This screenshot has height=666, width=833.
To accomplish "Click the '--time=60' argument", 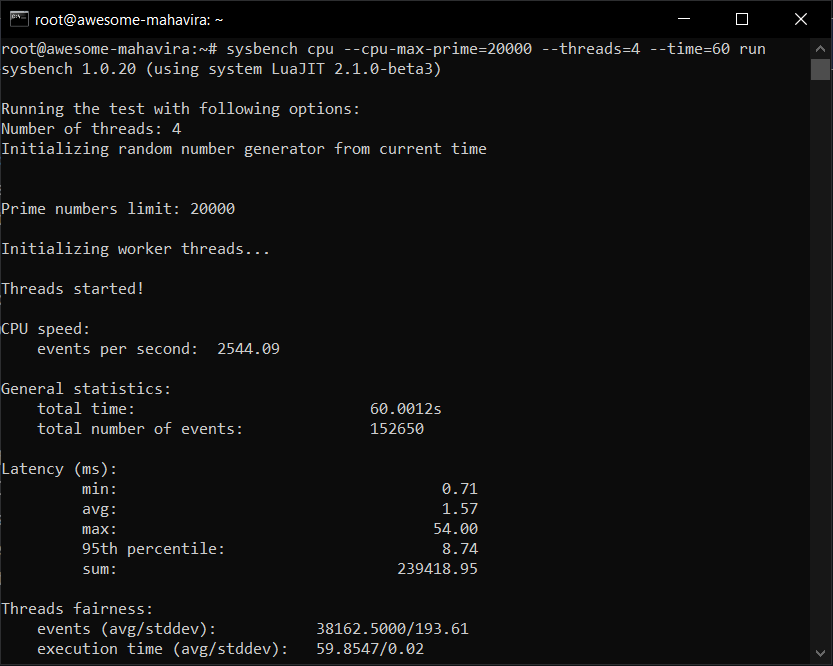I will click(690, 49).
